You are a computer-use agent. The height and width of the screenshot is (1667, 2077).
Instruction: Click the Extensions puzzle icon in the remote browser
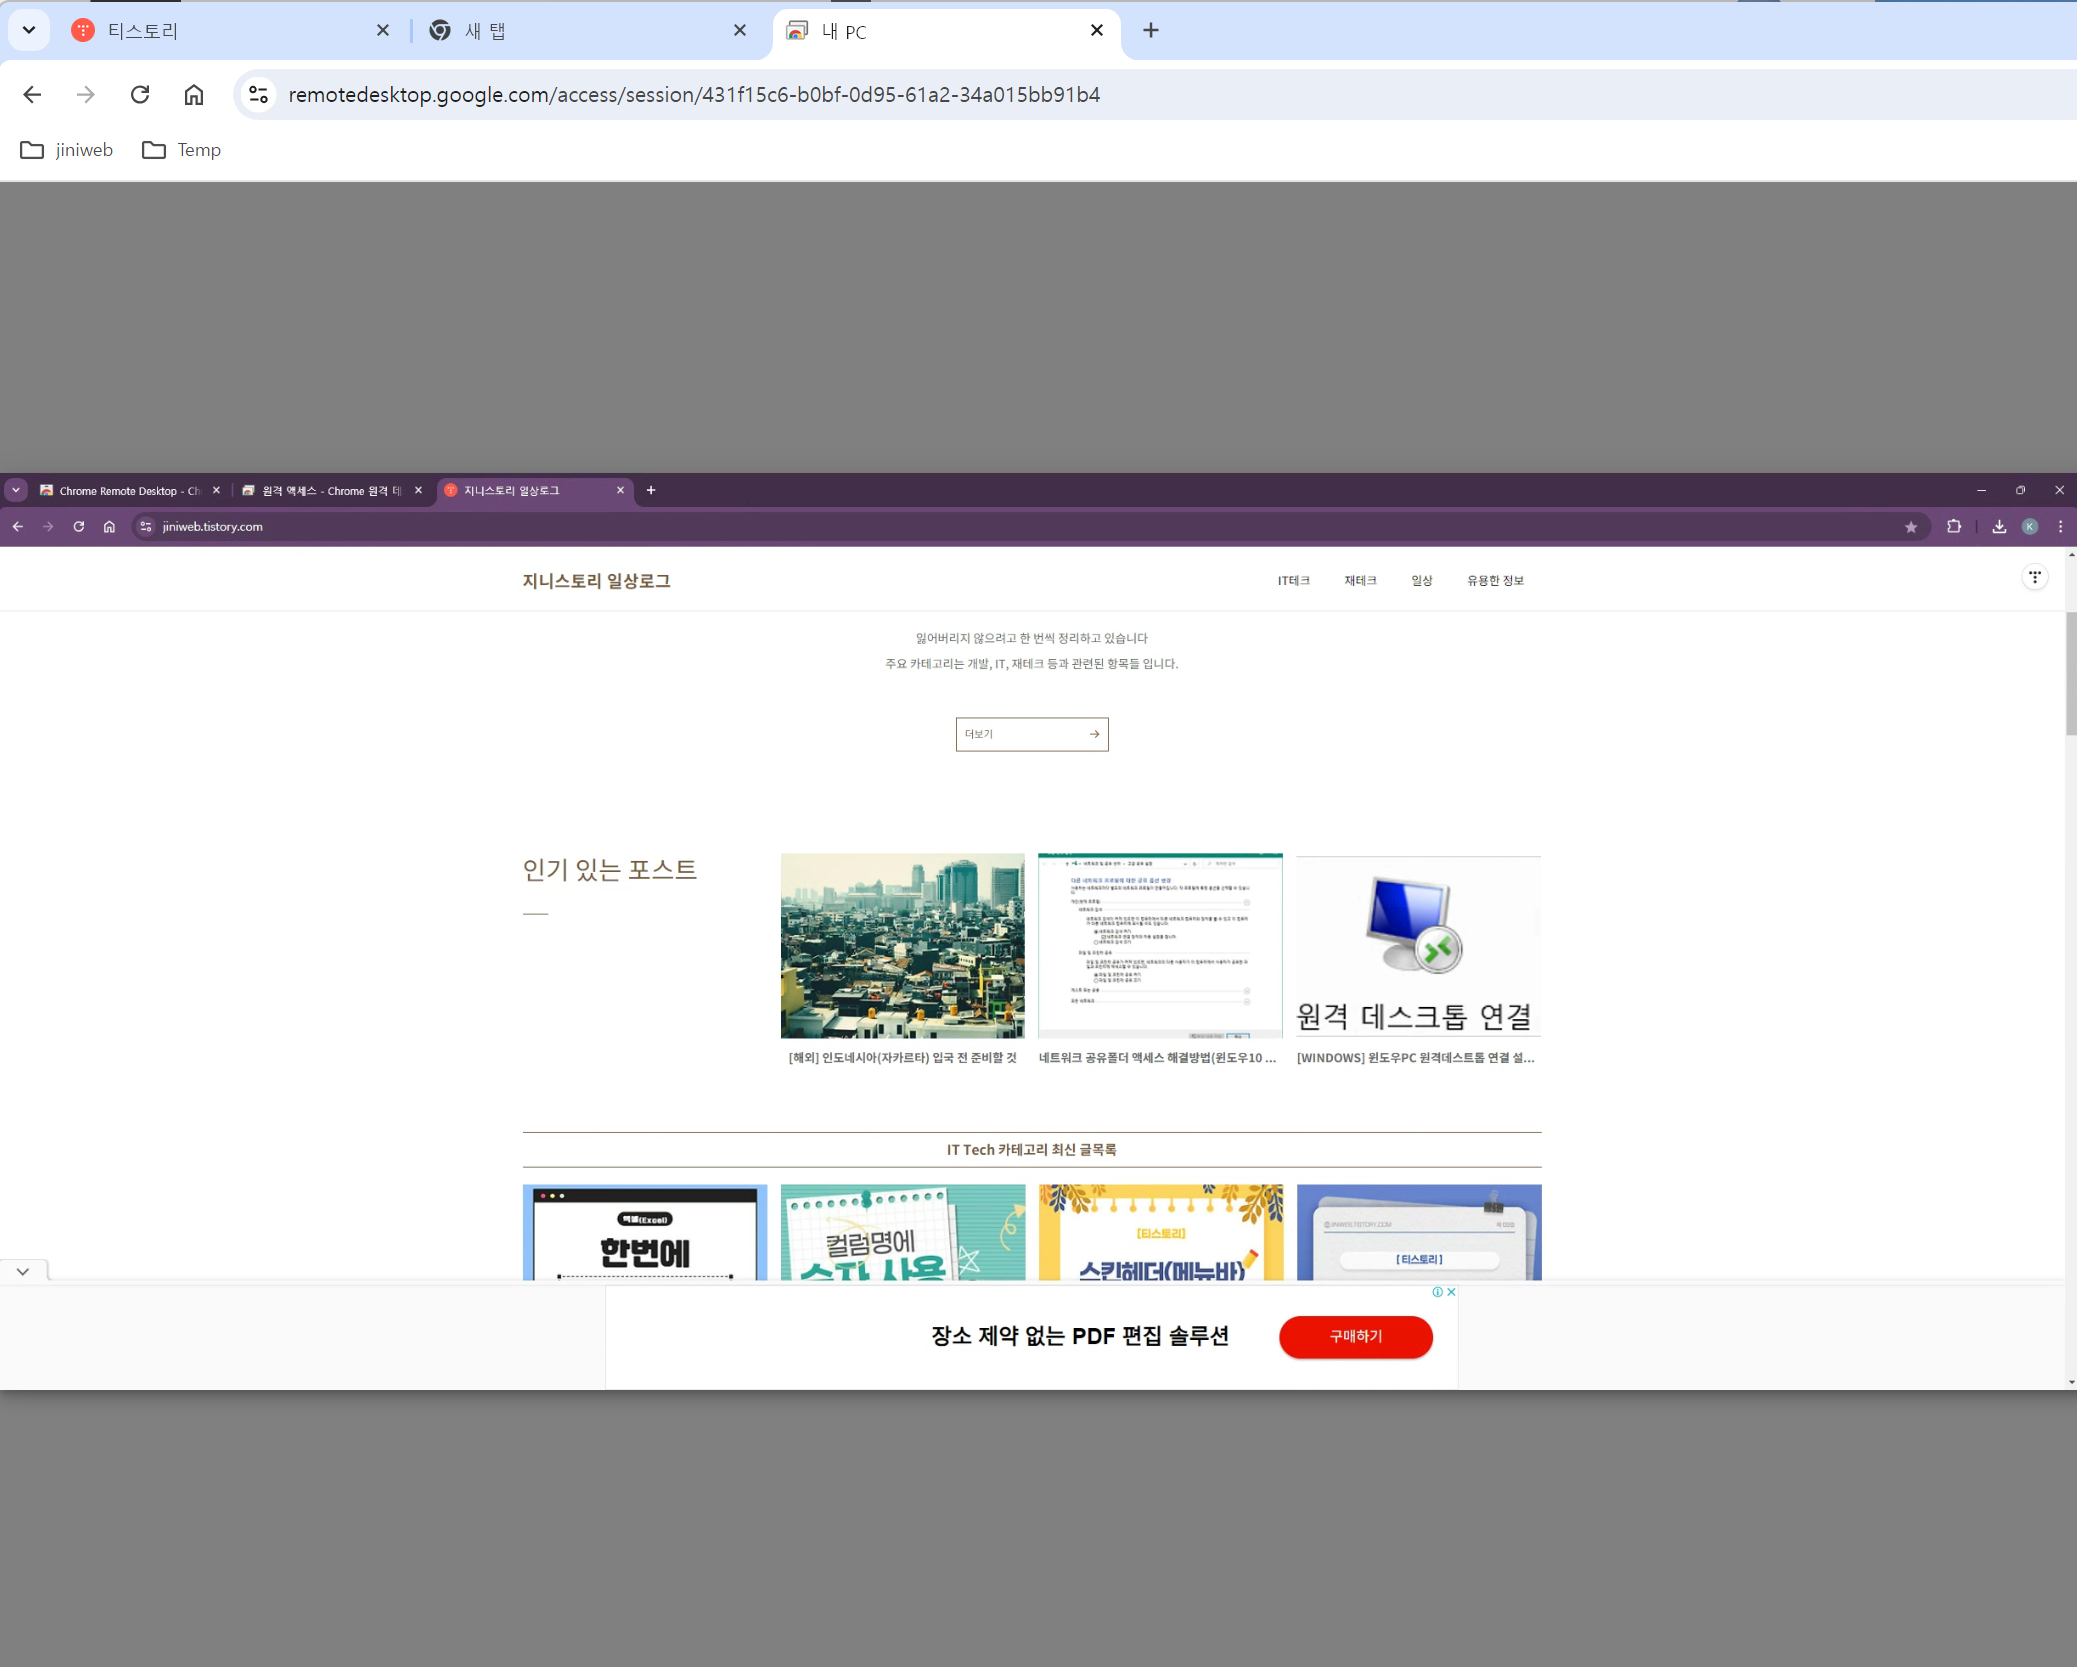click(x=1953, y=527)
